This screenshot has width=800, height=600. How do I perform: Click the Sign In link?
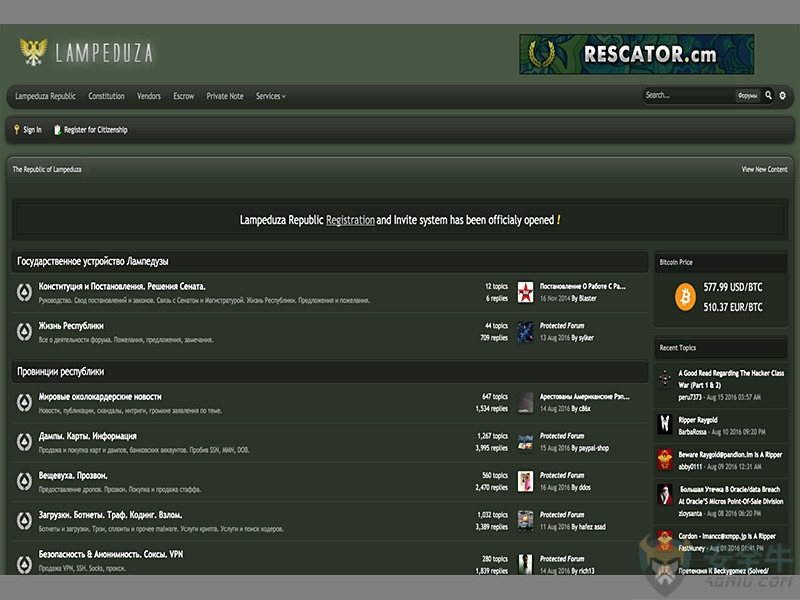click(32, 130)
